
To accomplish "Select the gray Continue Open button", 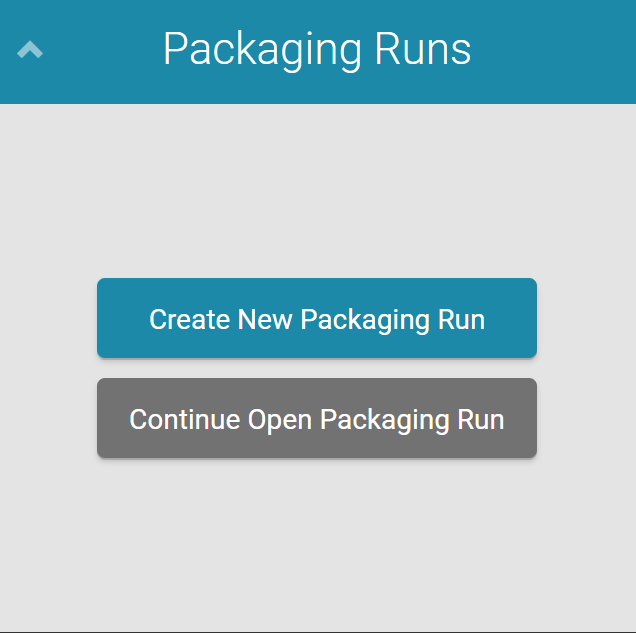I will coord(317,418).
